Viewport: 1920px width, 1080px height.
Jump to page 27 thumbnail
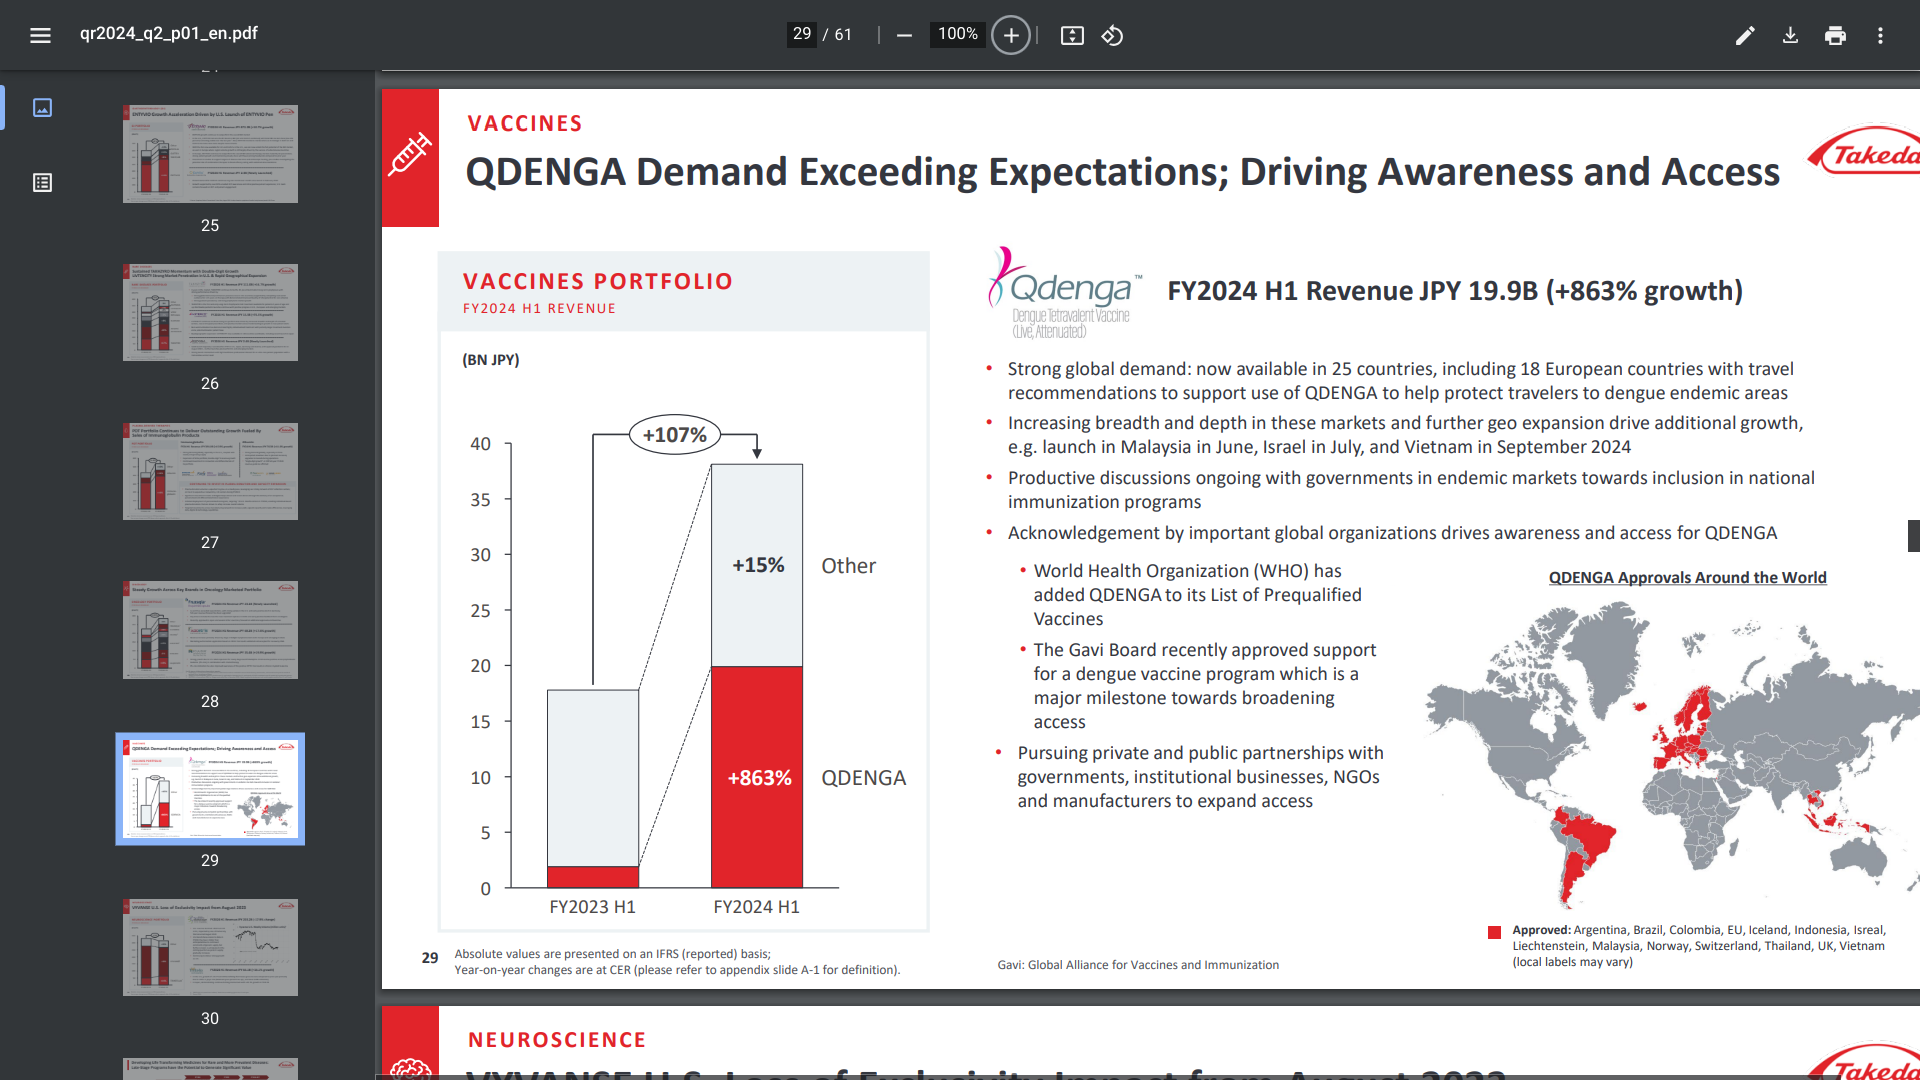(x=210, y=471)
